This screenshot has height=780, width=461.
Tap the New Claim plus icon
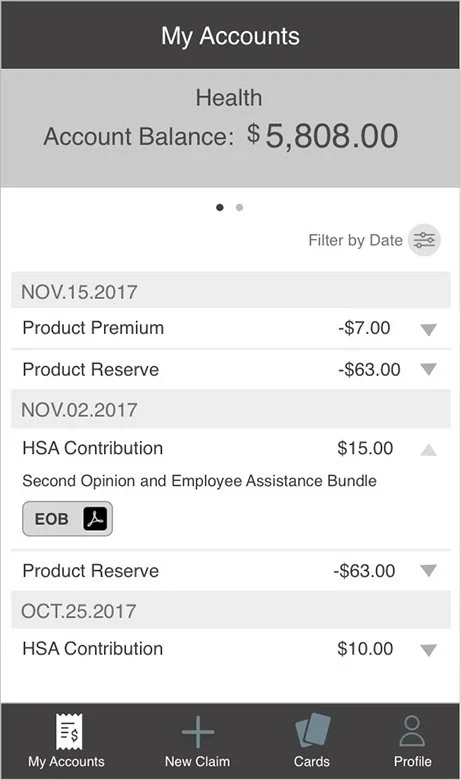click(x=197, y=732)
